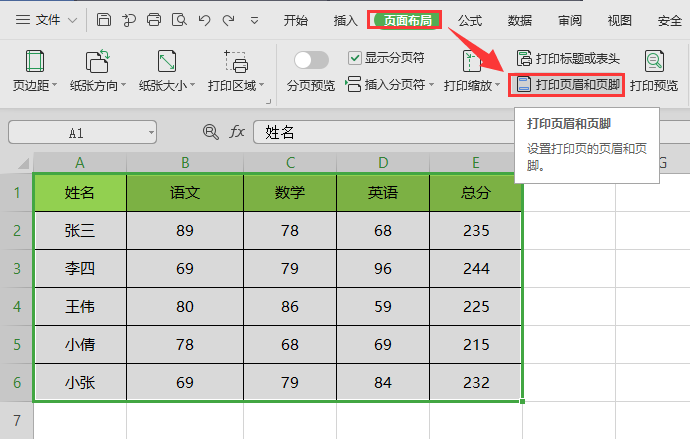Image resolution: width=690 pixels, height=439 pixels.
Task: Expand the 打印区域 dropdown arrow
Action: (261, 84)
